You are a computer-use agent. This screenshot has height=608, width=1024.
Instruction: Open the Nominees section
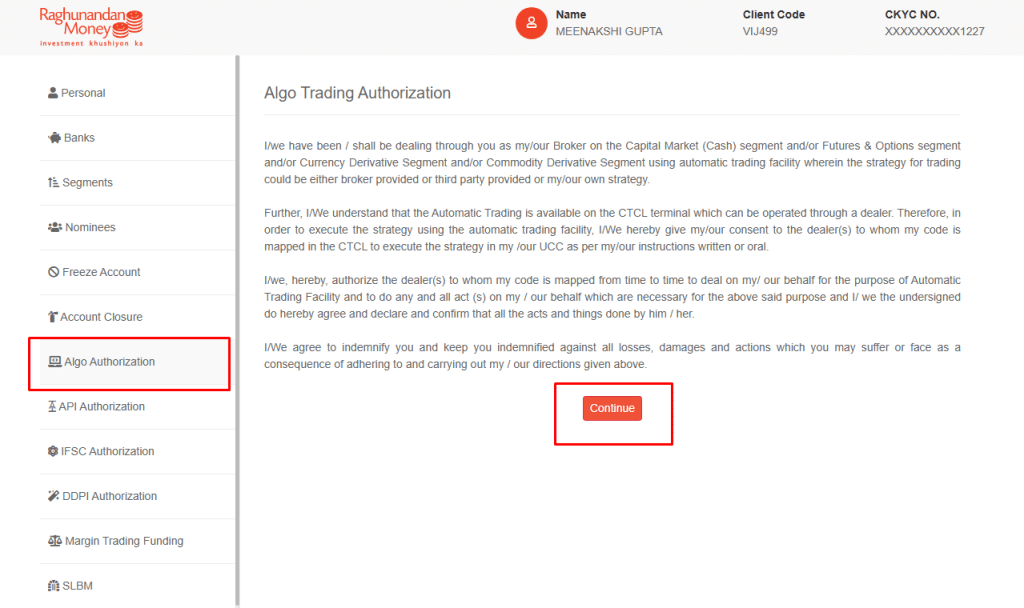(x=137, y=227)
